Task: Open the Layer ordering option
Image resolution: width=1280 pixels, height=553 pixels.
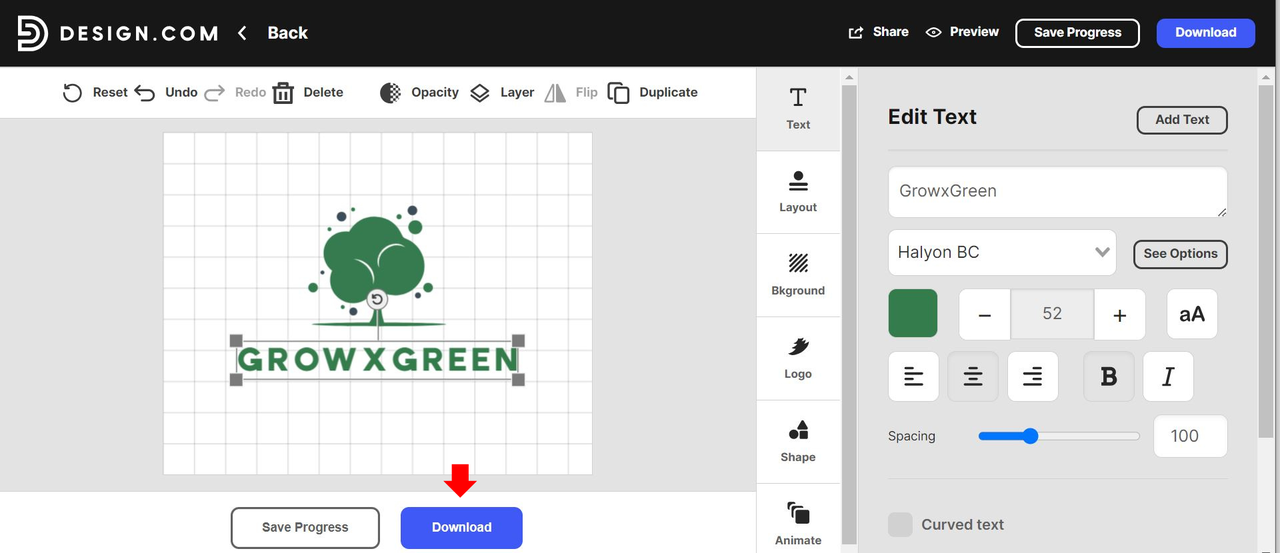Action: point(502,93)
